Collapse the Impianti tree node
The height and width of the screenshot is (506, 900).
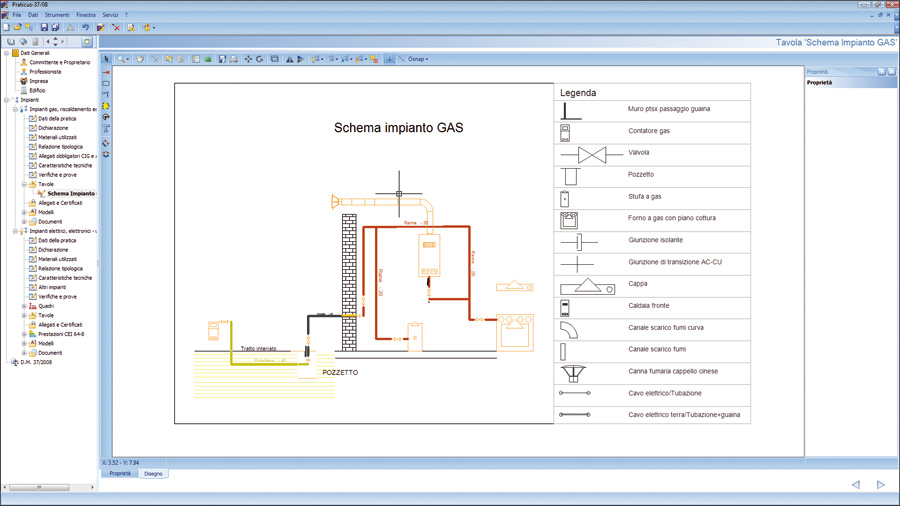click(6, 100)
